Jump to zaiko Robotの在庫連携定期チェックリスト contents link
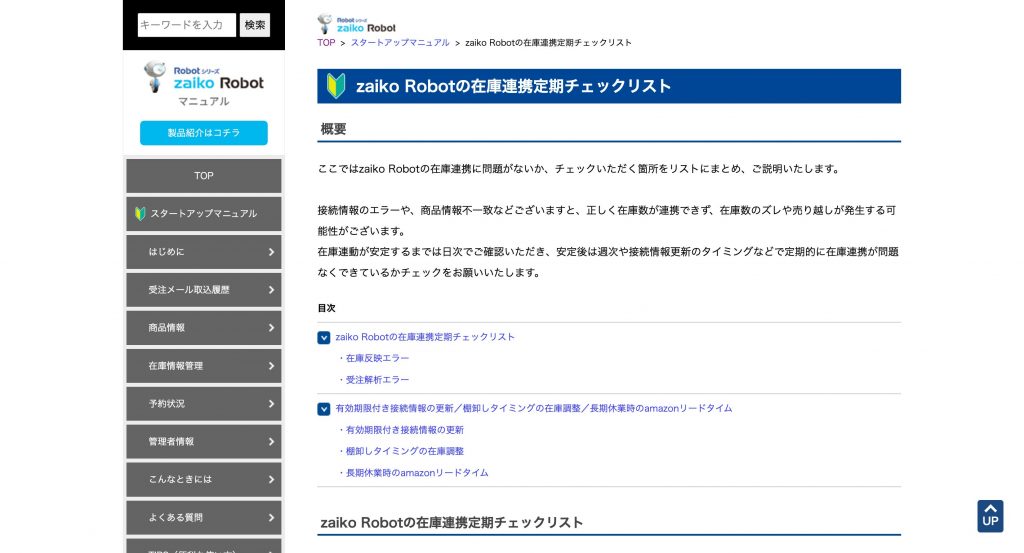The width and height of the screenshot is (1024, 553). [x=424, y=337]
